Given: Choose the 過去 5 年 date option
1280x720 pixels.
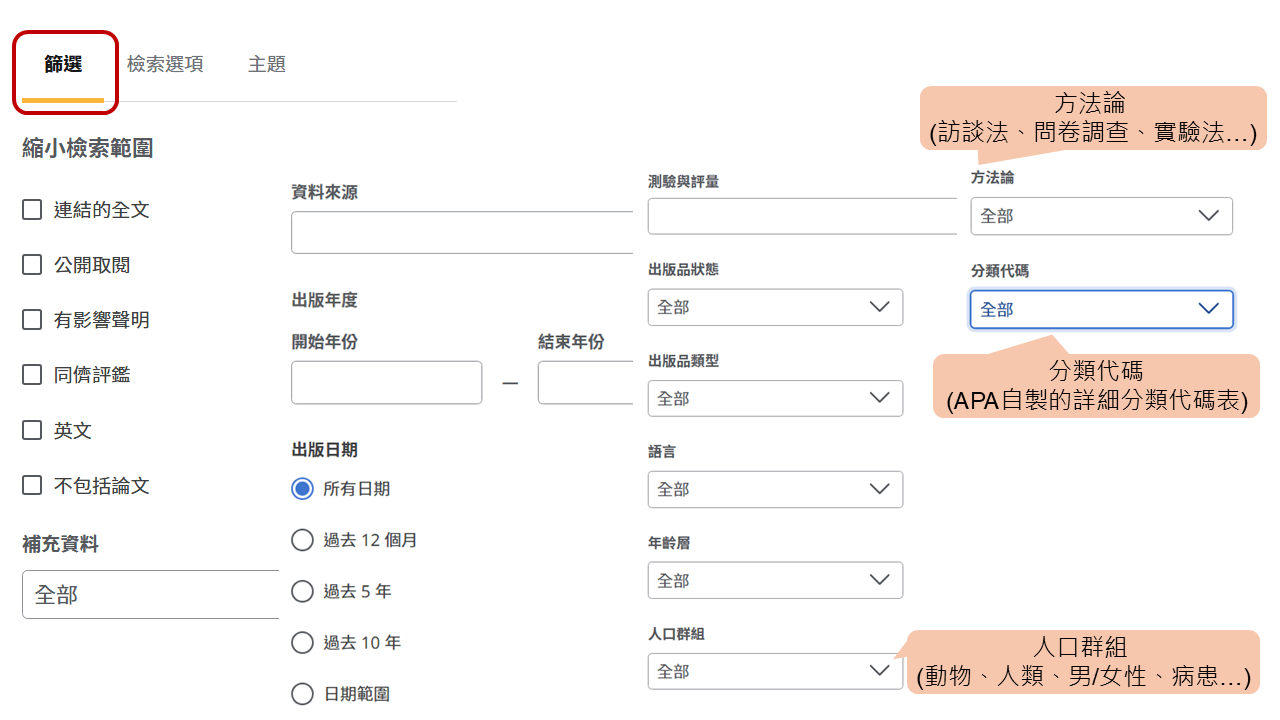Looking at the screenshot, I should coord(302,591).
